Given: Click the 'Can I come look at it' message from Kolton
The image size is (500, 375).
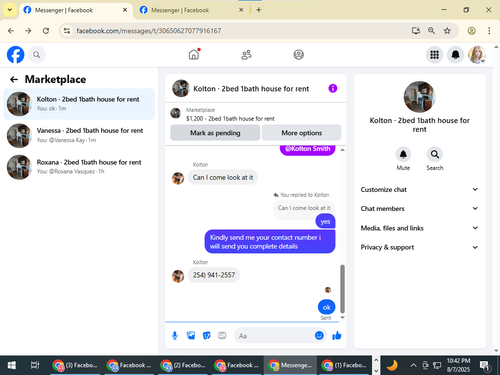Looking at the screenshot, I should [223, 177].
